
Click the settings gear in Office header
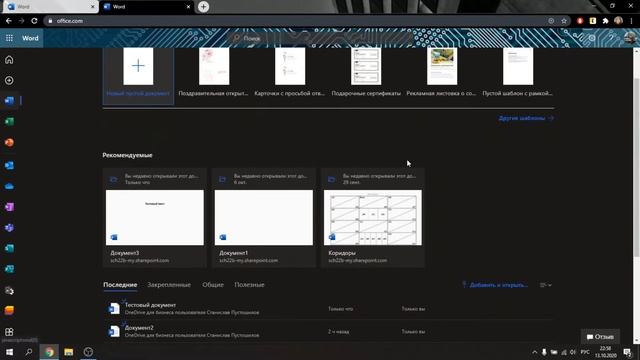592,38
